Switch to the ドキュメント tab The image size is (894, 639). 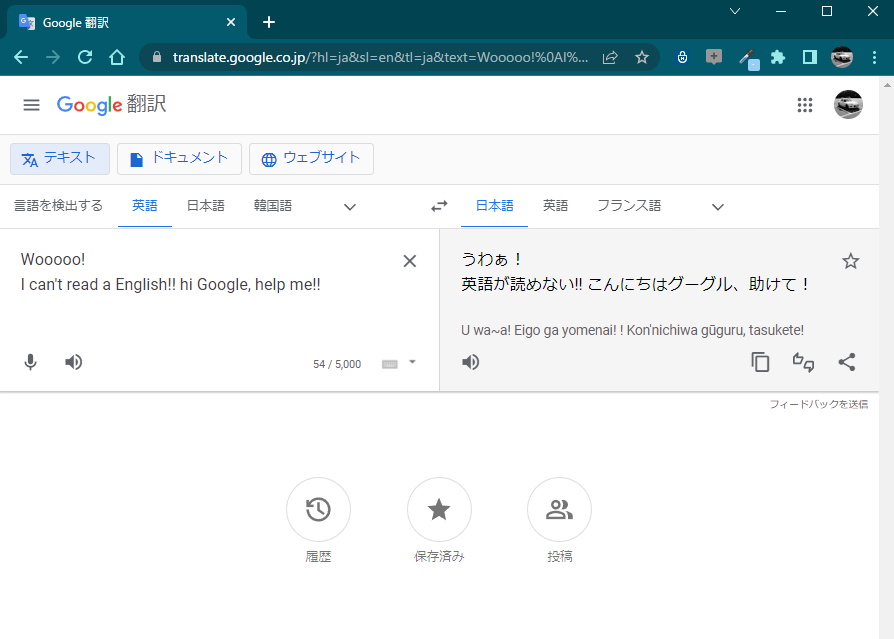point(179,158)
